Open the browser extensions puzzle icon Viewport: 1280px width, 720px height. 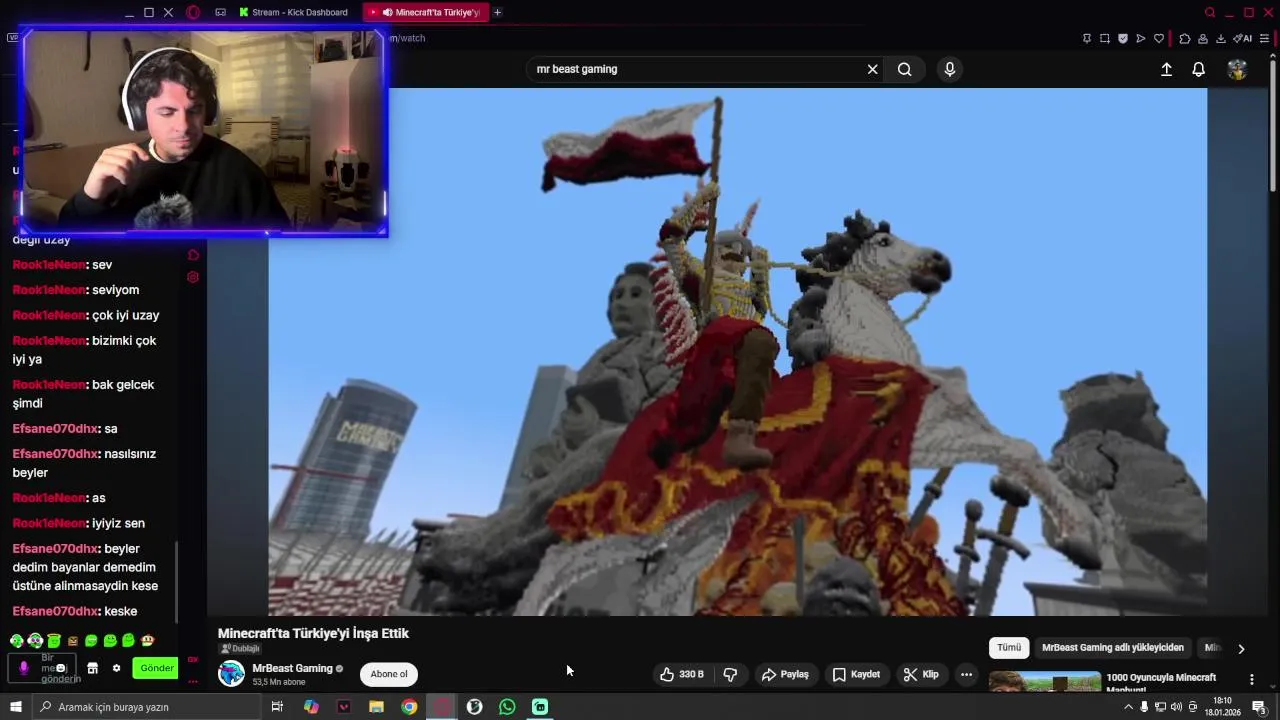point(1185,38)
